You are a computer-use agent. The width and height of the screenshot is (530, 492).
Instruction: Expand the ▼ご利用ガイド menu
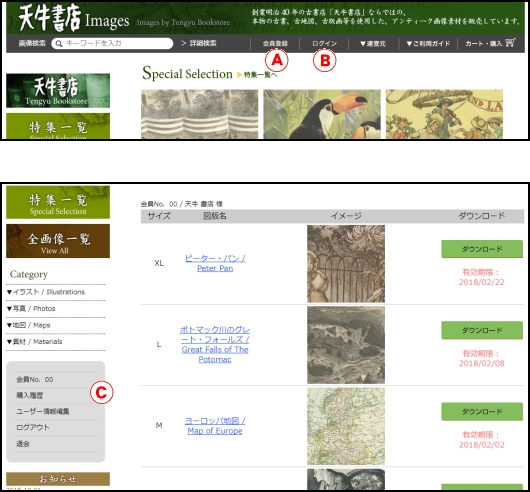click(x=428, y=44)
